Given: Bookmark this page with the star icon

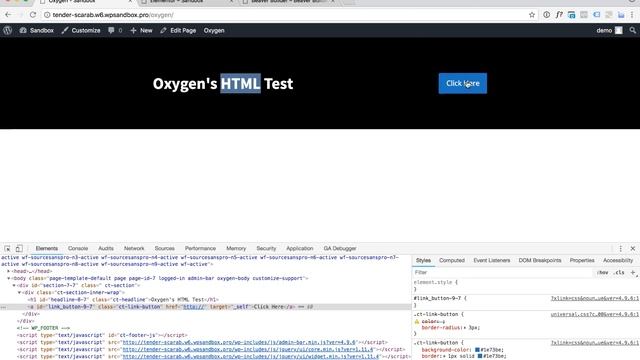Looking at the screenshot, I should tap(532, 15).
